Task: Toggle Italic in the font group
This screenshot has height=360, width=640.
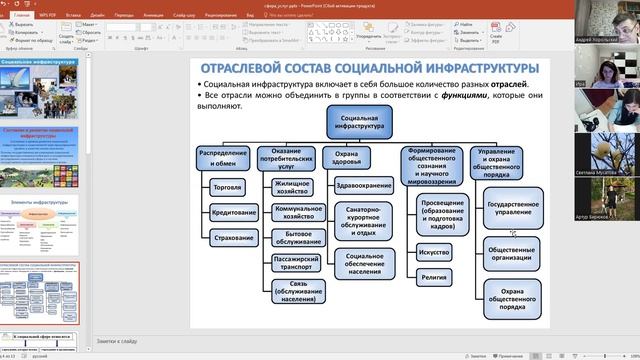Action: pyautogui.click(x=118, y=38)
